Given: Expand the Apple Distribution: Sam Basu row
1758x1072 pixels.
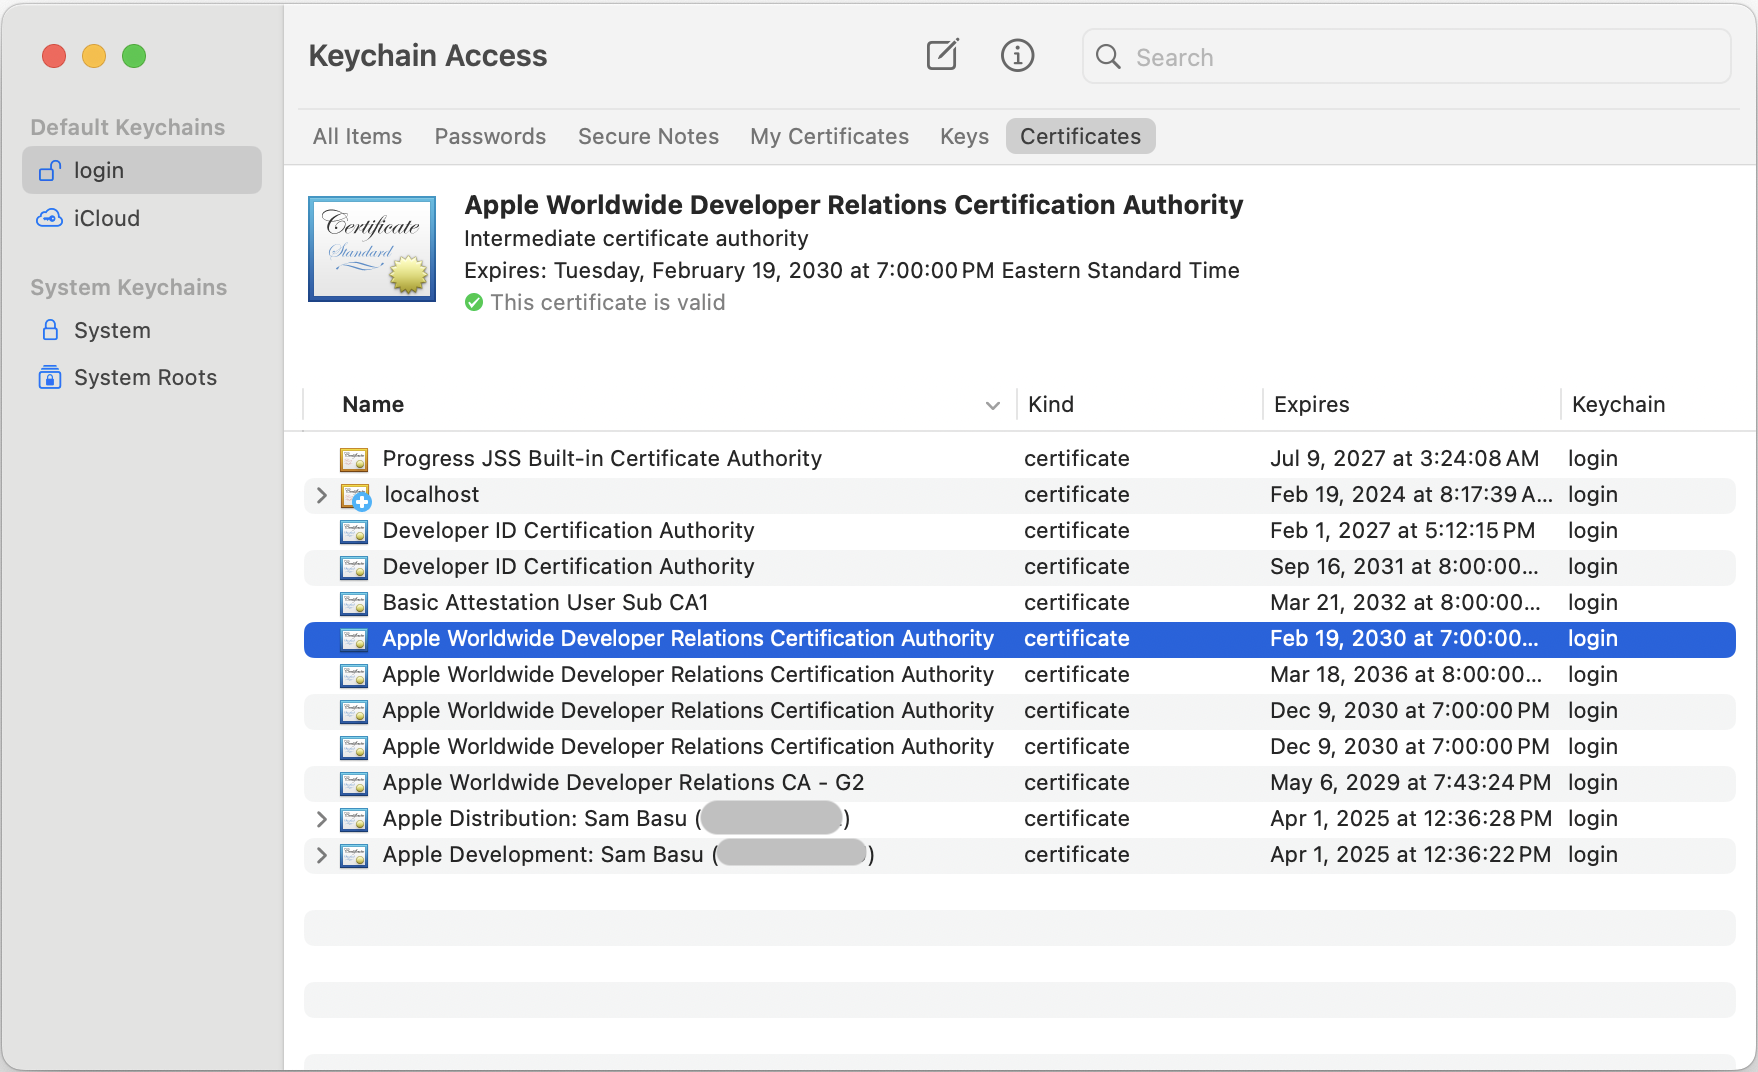Looking at the screenshot, I should [321, 819].
